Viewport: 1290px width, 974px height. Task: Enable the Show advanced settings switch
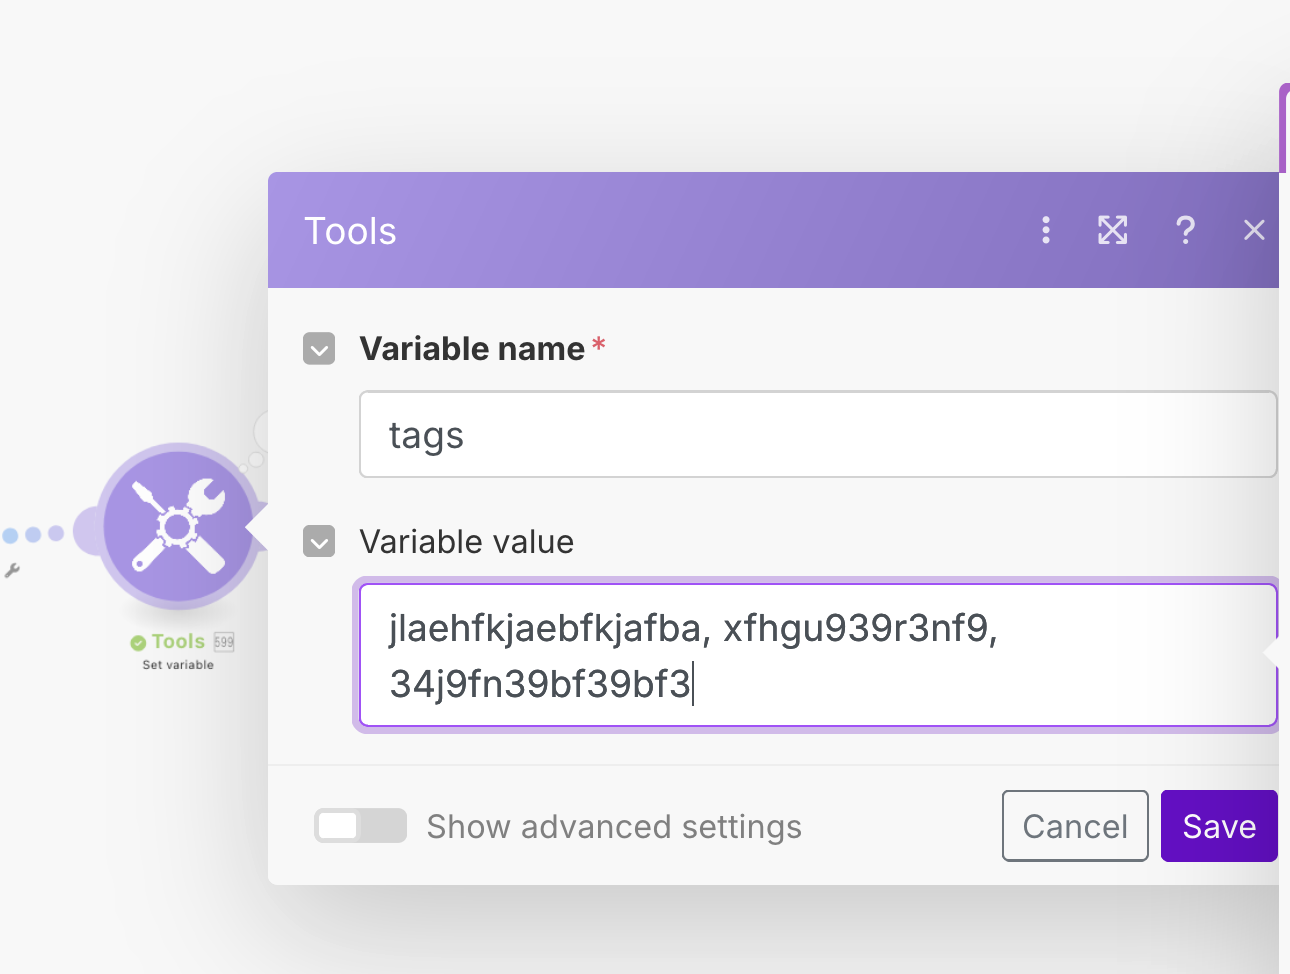360,826
